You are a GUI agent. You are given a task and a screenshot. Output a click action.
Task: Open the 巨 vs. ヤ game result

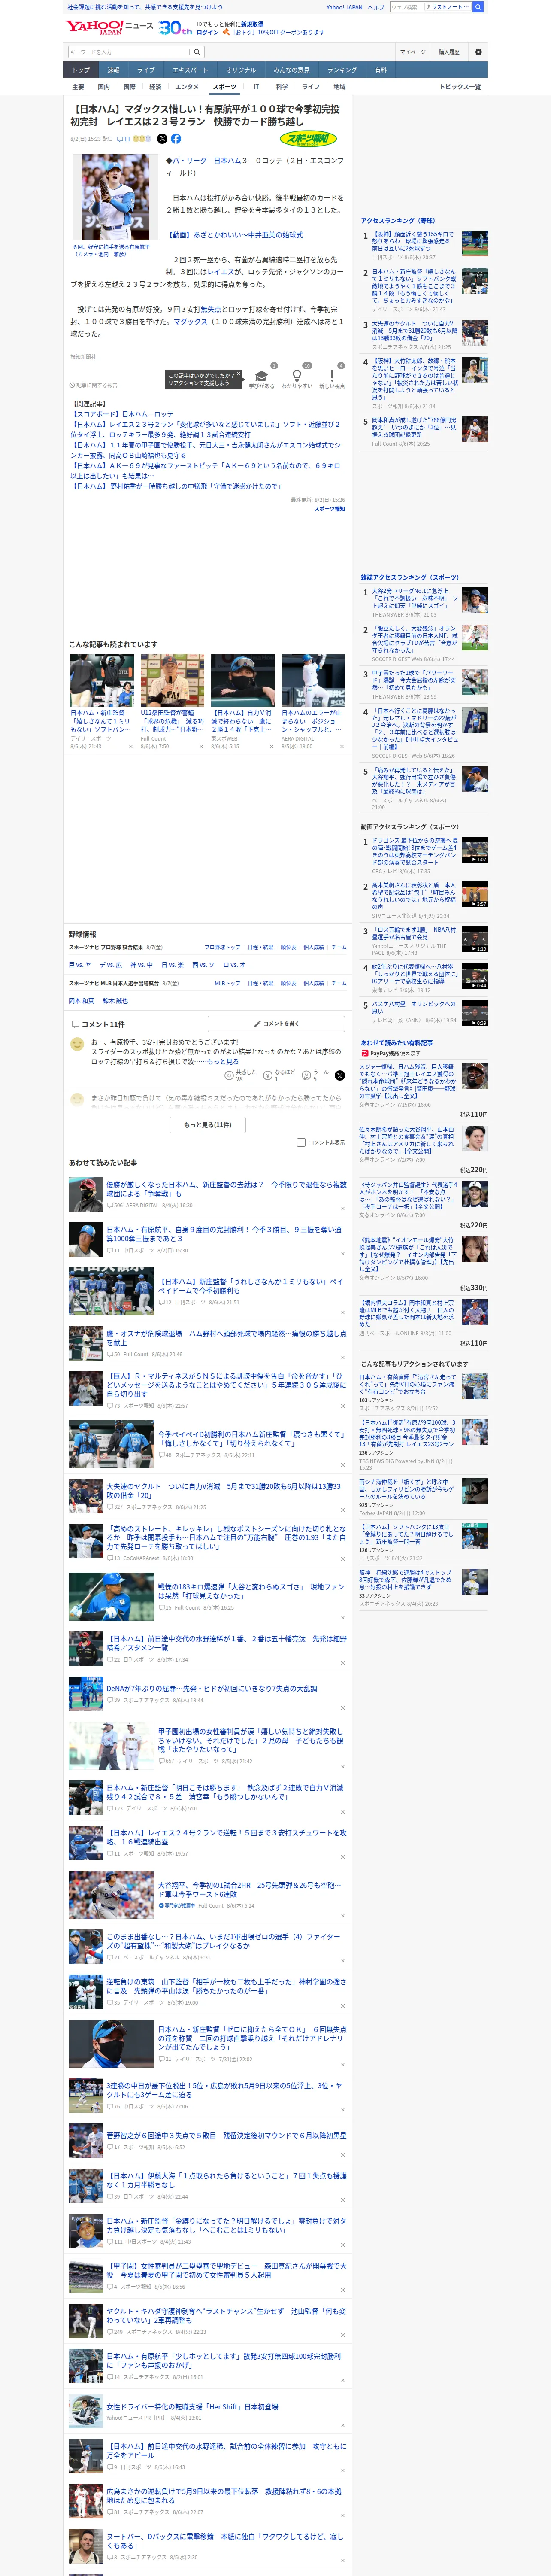click(x=80, y=965)
